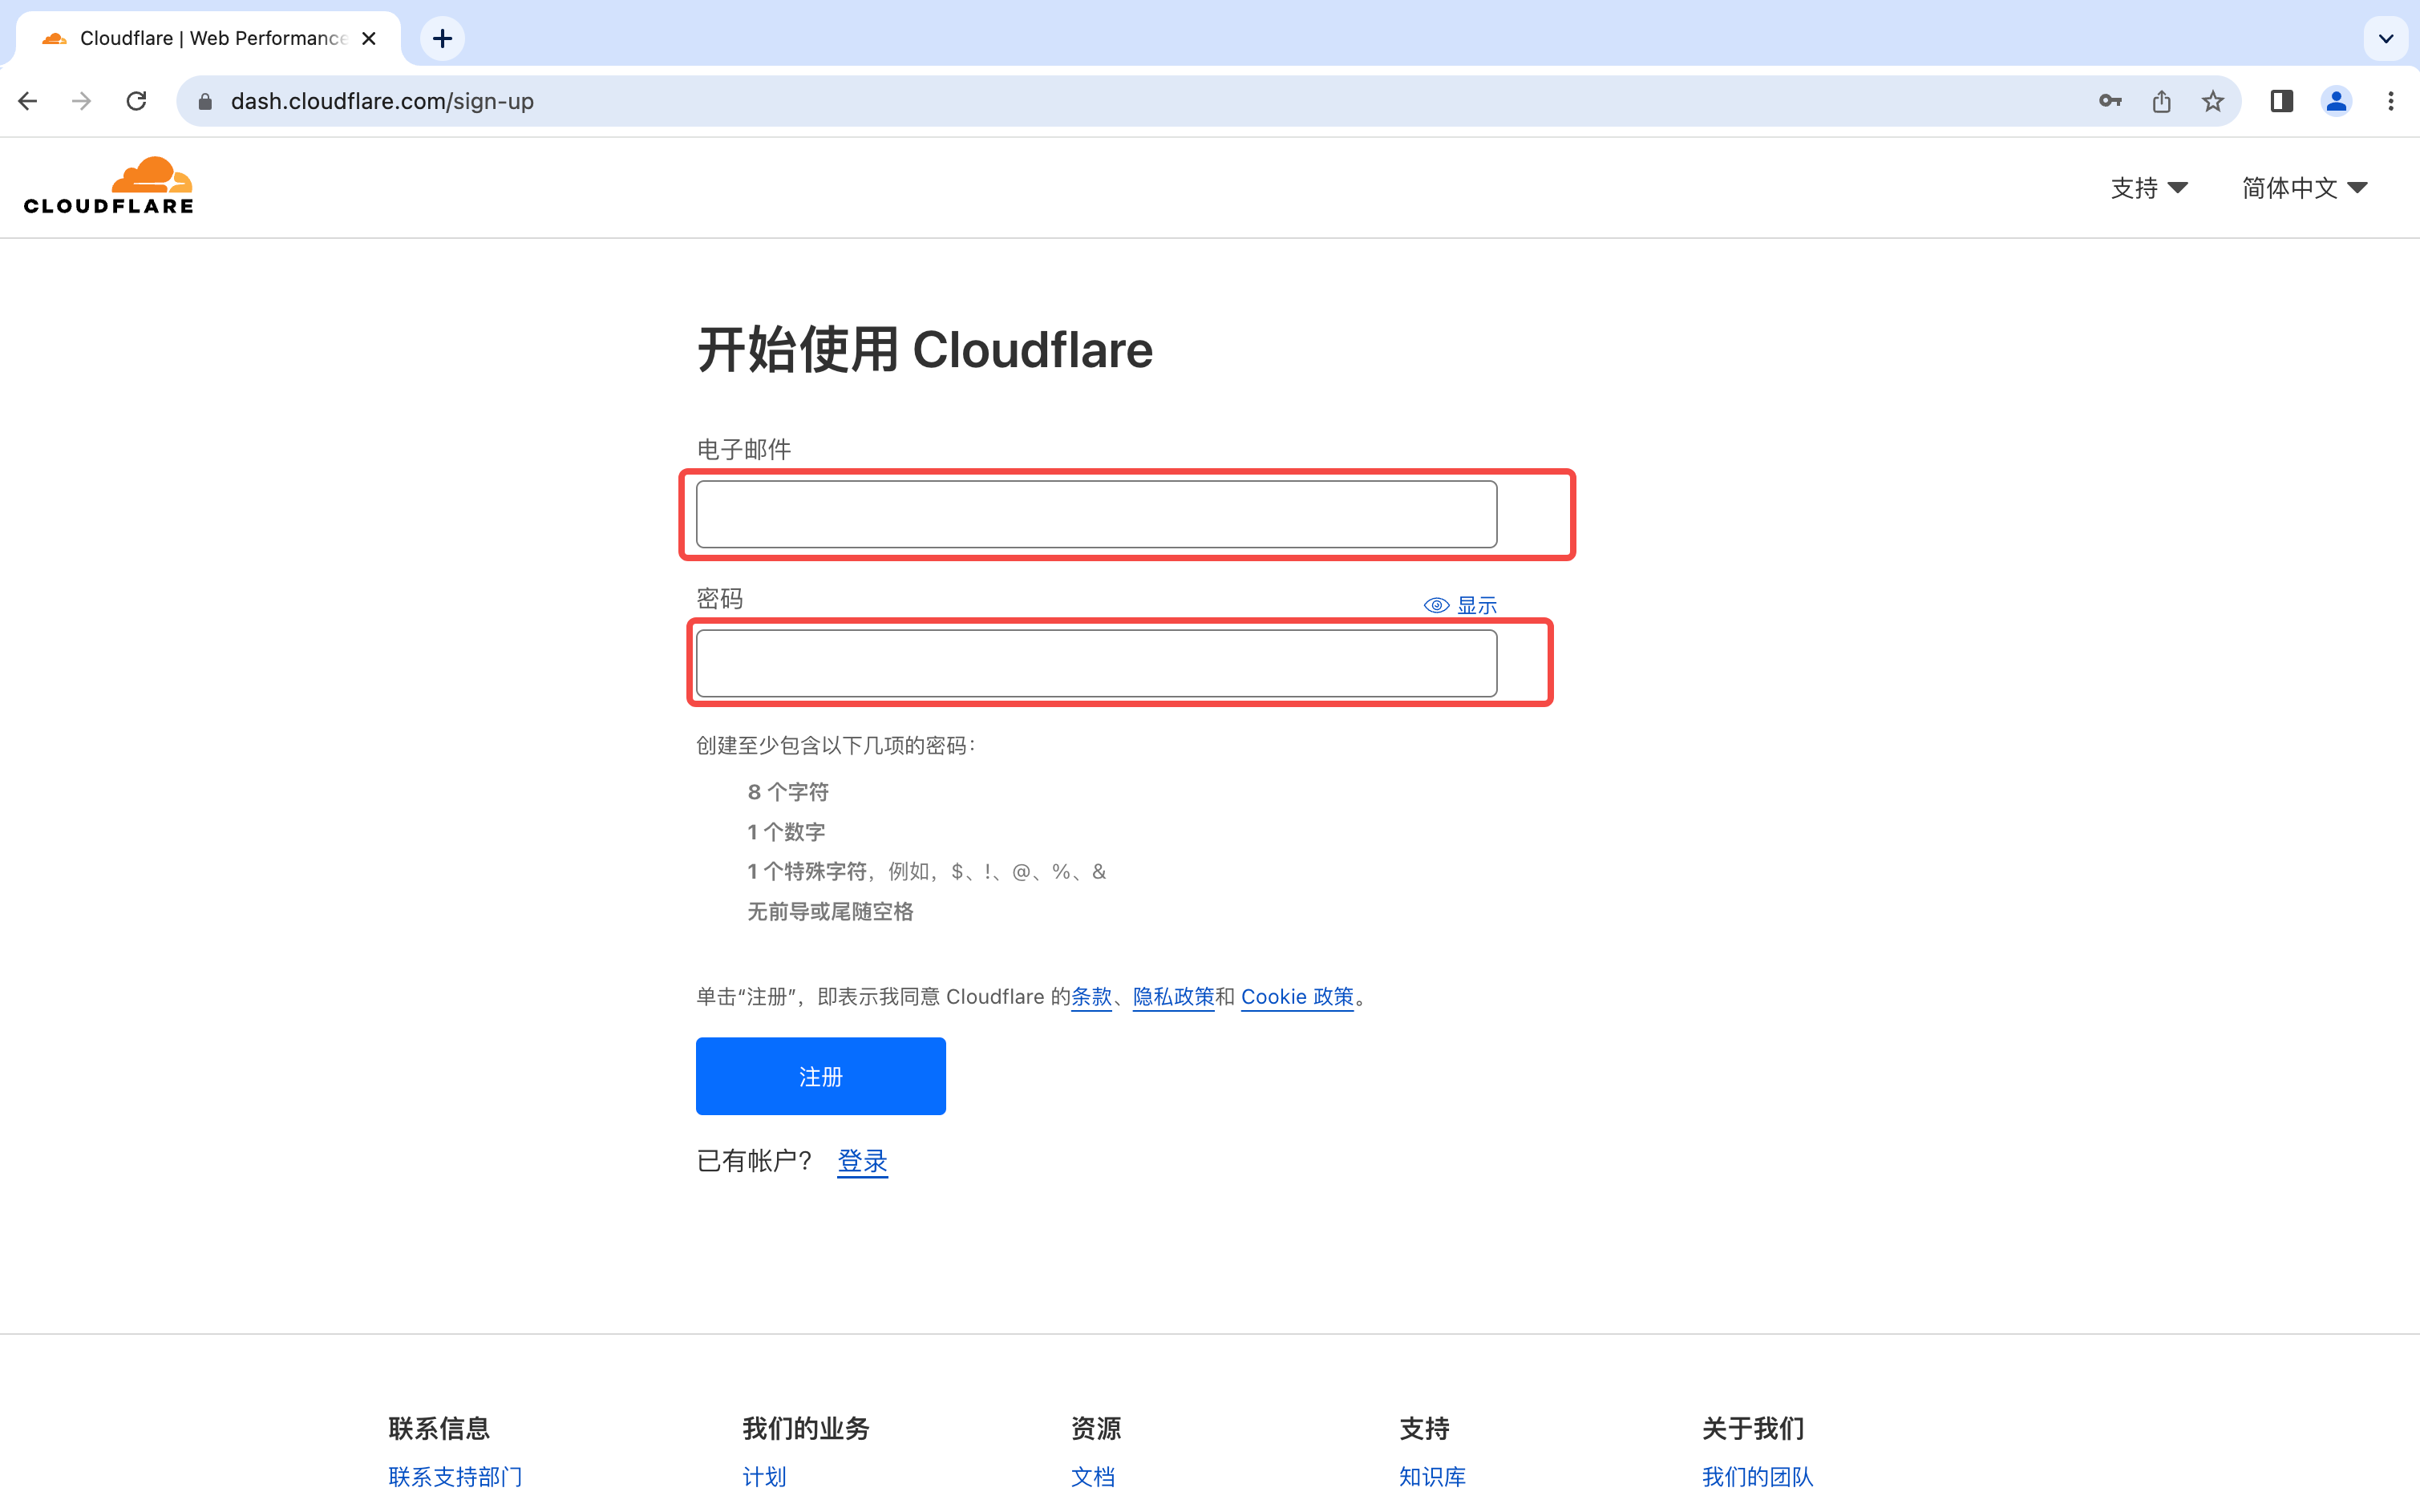Open the 隐私政策 link
The width and height of the screenshot is (2420, 1512).
(x=1173, y=997)
